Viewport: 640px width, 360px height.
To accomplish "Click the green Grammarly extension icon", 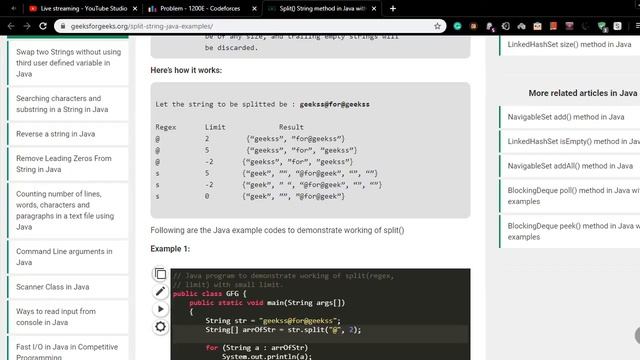I will (458, 26).
